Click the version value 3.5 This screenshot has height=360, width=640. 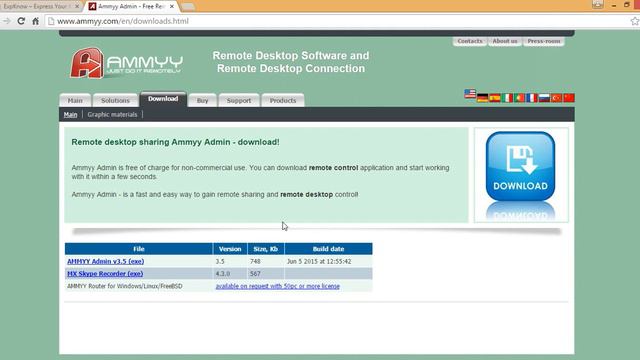click(220, 261)
